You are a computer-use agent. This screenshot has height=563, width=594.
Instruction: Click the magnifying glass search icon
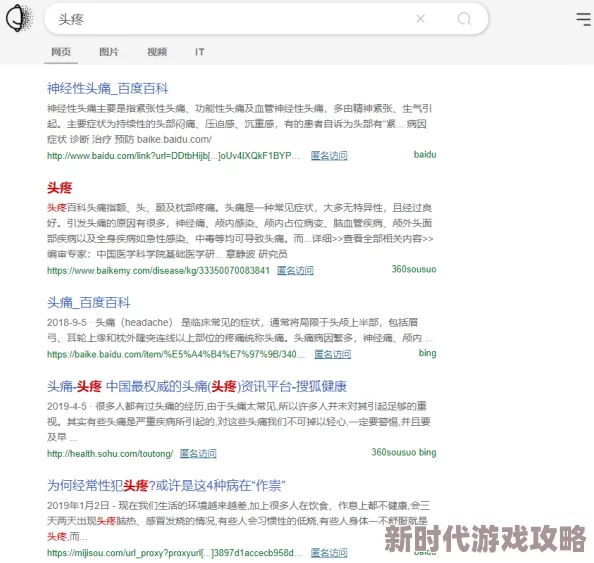click(x=464, y=19)
